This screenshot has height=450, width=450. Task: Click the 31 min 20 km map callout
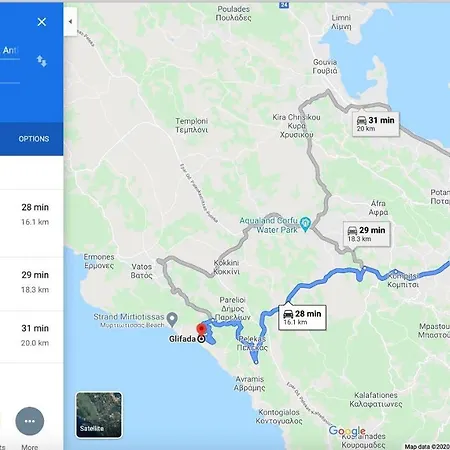click(376, 124)
